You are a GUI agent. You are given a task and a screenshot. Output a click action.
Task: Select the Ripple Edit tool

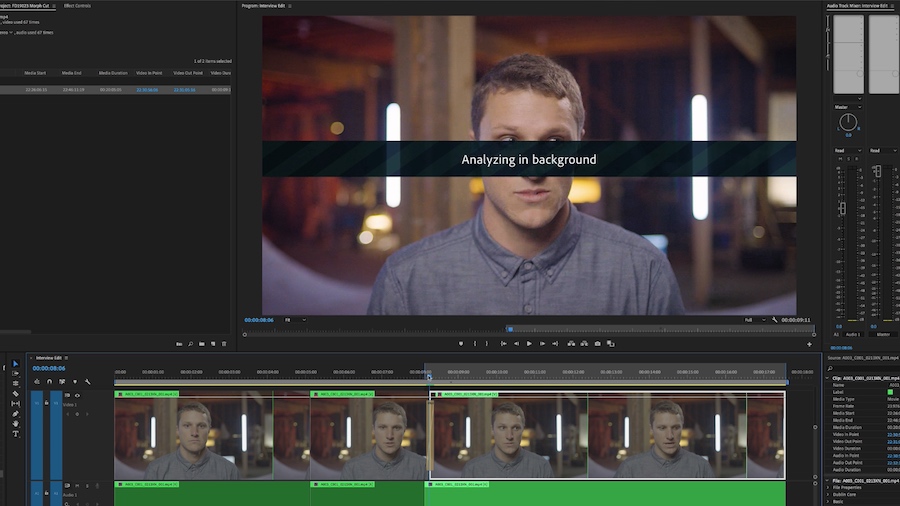coord(15,383)
